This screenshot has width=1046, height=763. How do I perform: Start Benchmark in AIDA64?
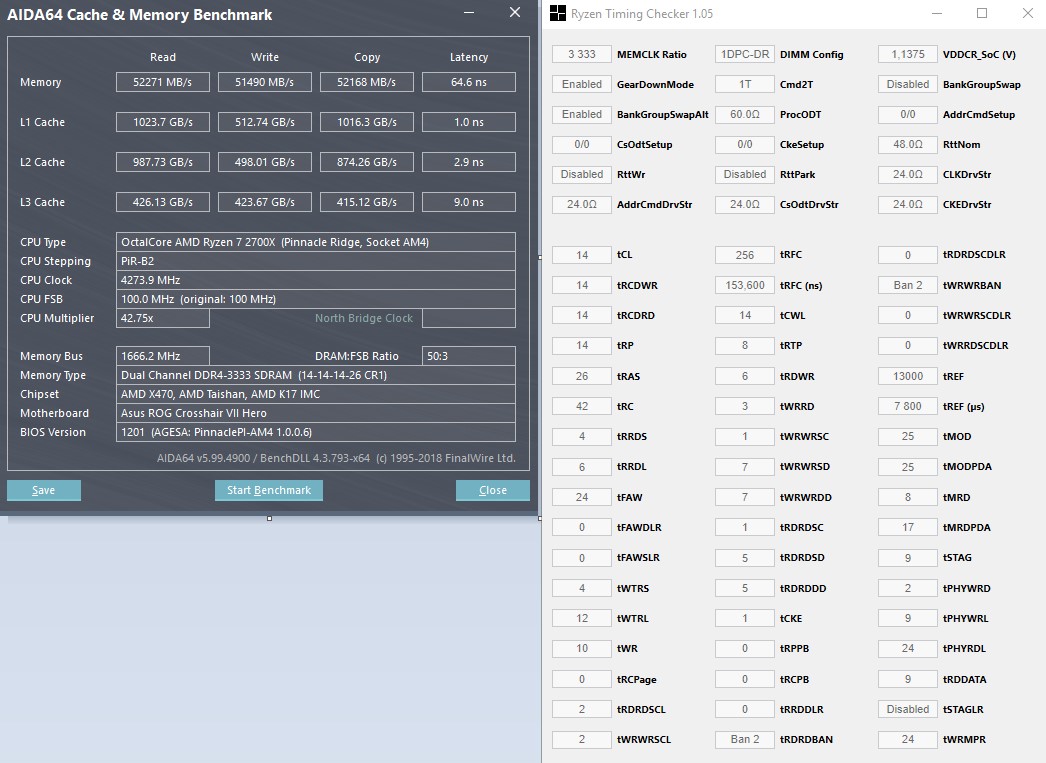(269, 490)
